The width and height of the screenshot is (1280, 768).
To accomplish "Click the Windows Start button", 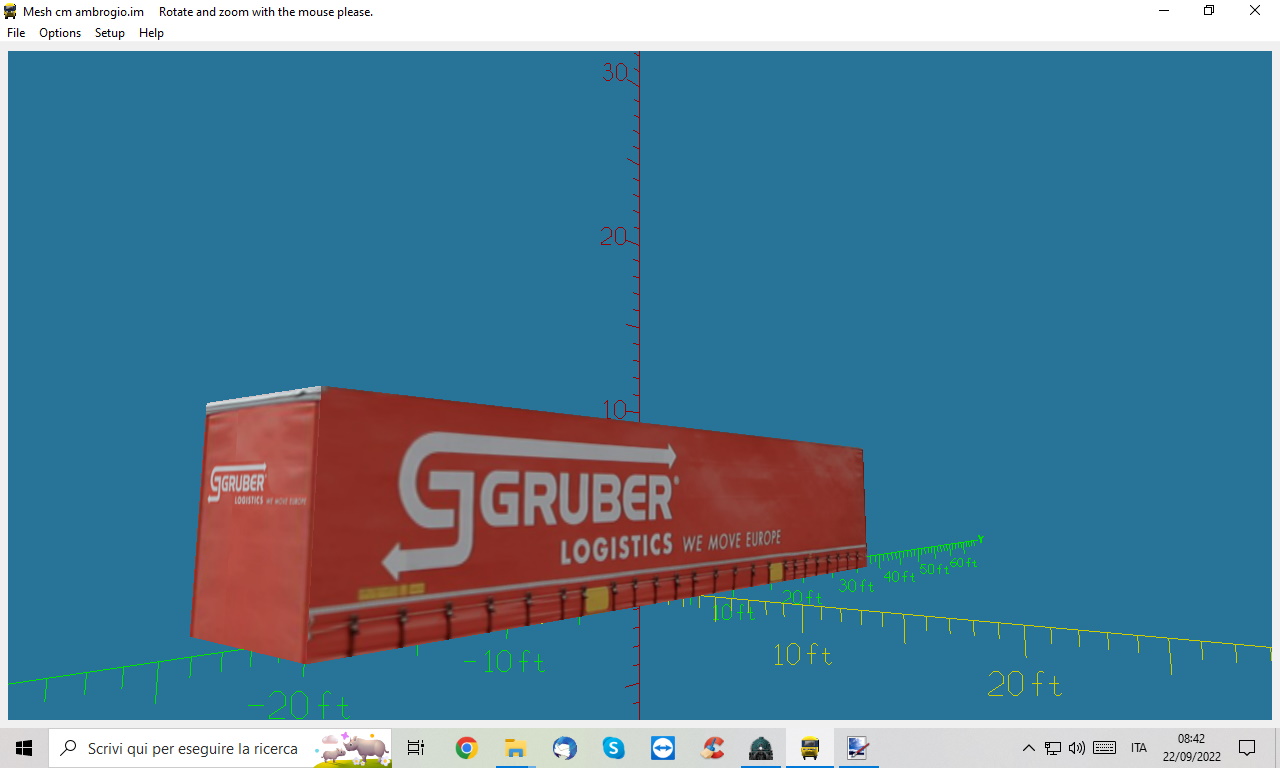I will (x=24, y=748).
